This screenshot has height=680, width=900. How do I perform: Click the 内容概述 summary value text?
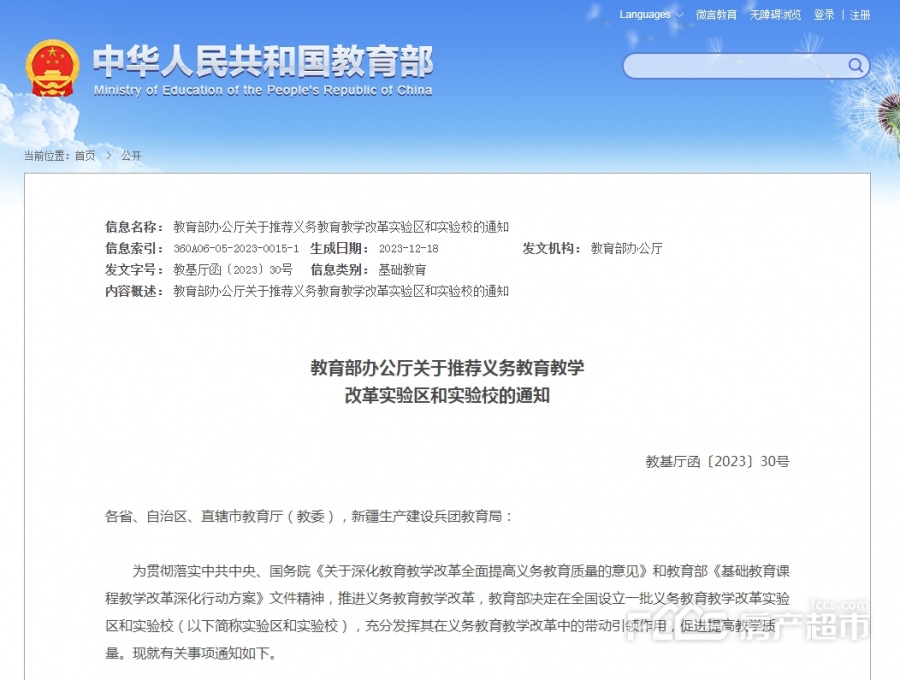(x=341, y=292)
